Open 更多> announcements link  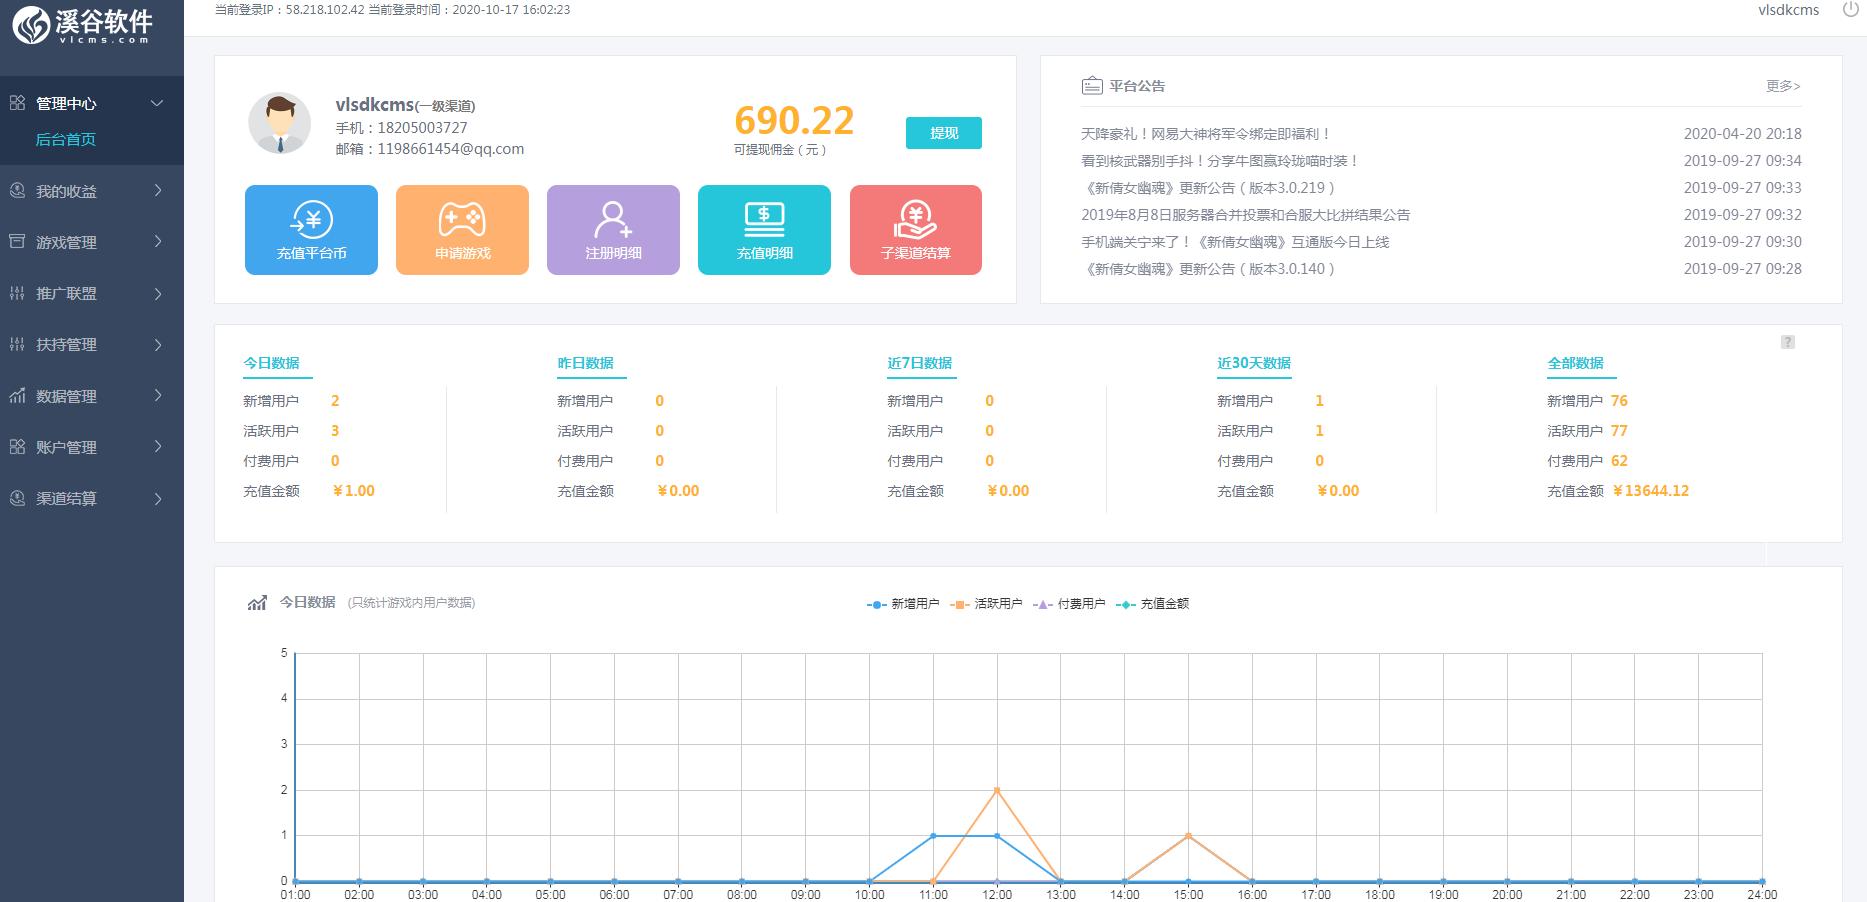[x=1783, y=86]
